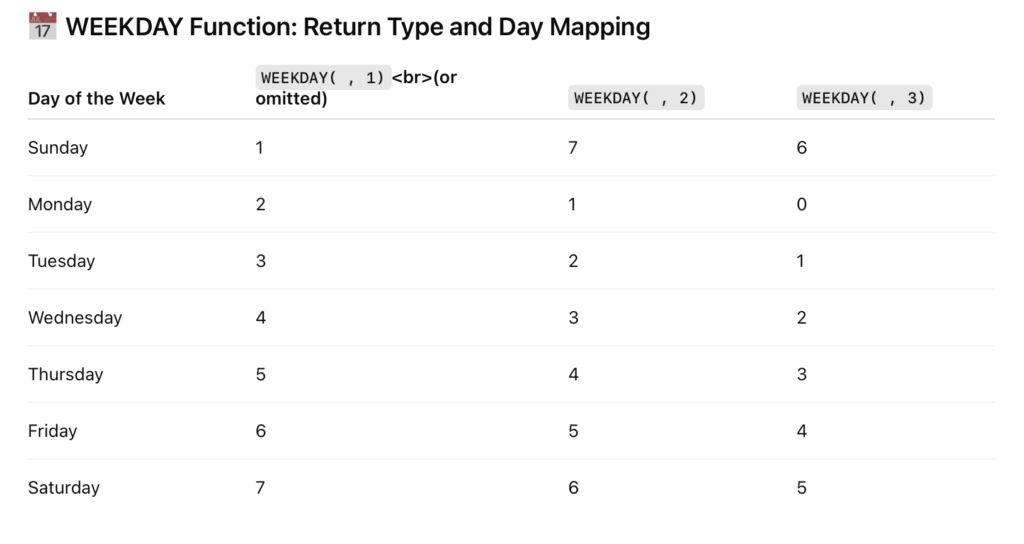Click the "(or omitted)" header text
The height and width of the screenshot is (544, 1024).
point(356,88)
